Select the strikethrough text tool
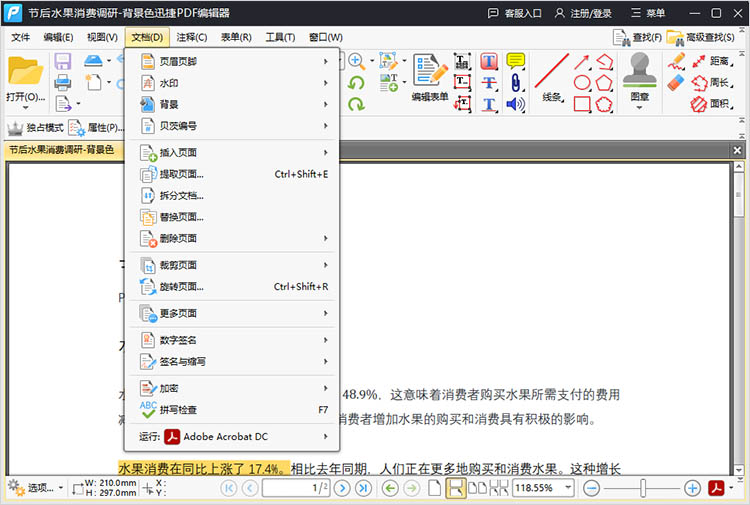Viewport: 750px width, 505px height. pos(488,83)
